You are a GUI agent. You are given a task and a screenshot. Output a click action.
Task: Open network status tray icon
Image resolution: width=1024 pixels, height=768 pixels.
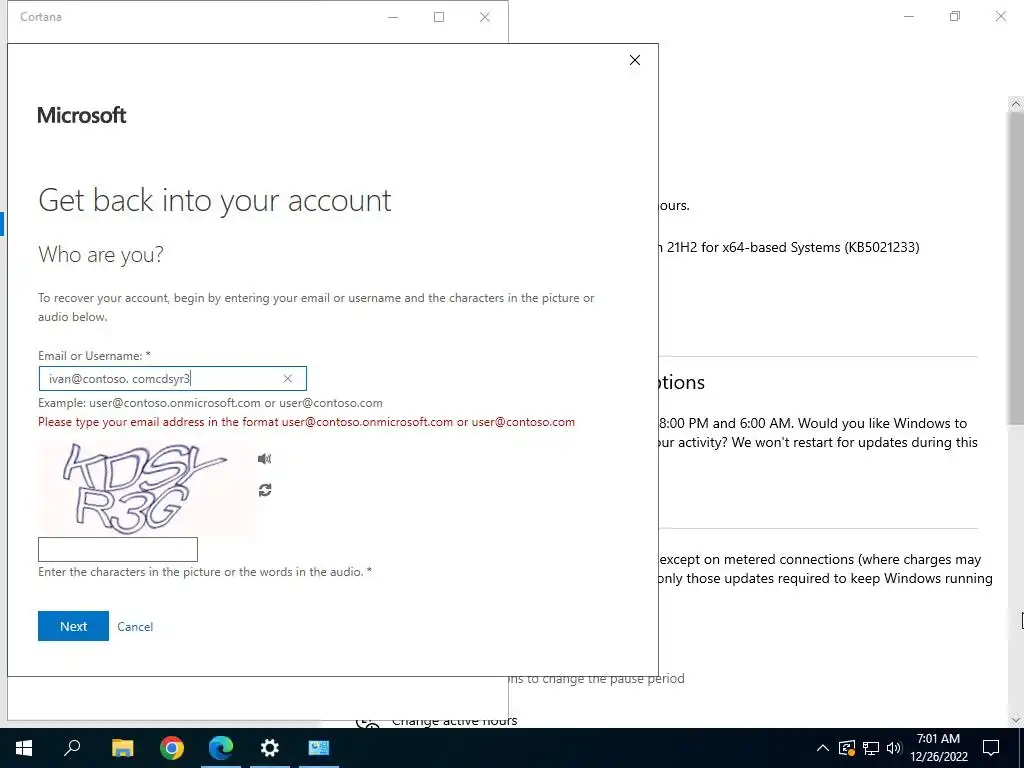[x=871, y=748]
